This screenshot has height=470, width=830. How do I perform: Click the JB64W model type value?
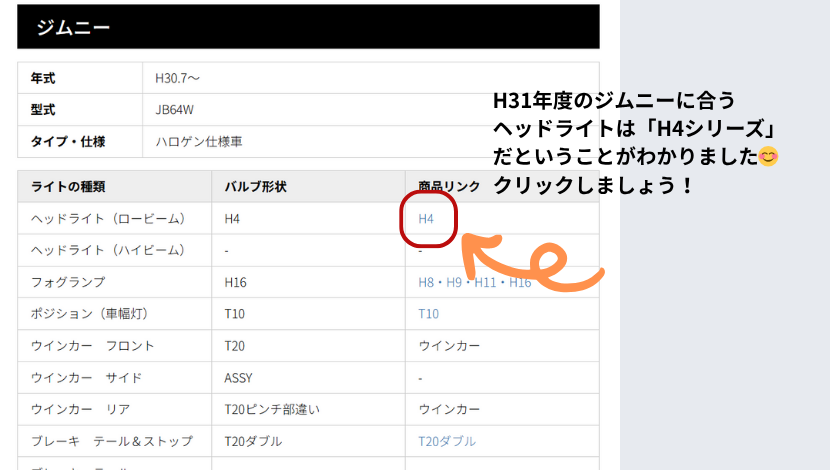point(175,110)
